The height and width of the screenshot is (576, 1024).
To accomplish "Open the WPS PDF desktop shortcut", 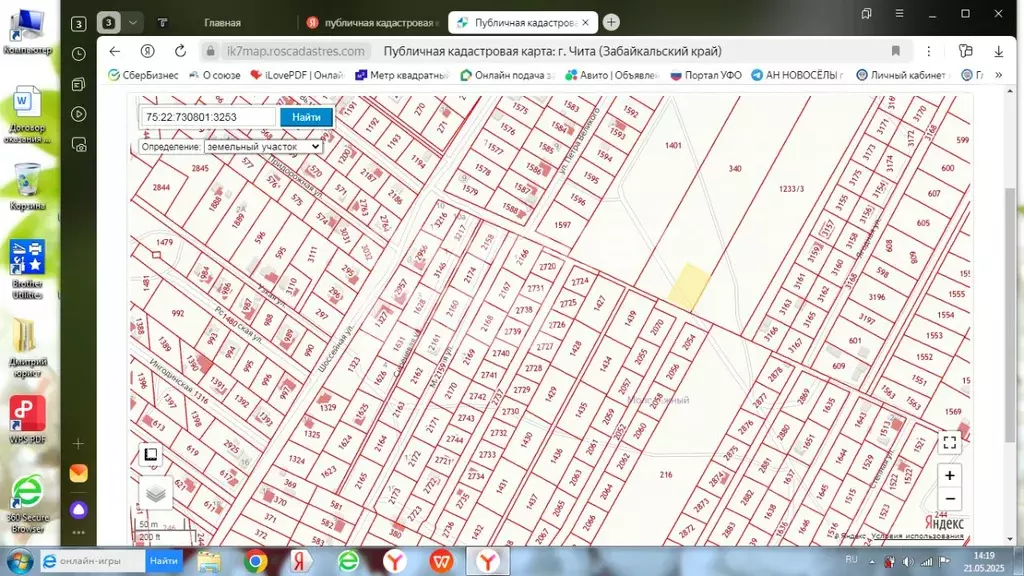I will click(27, 419).
